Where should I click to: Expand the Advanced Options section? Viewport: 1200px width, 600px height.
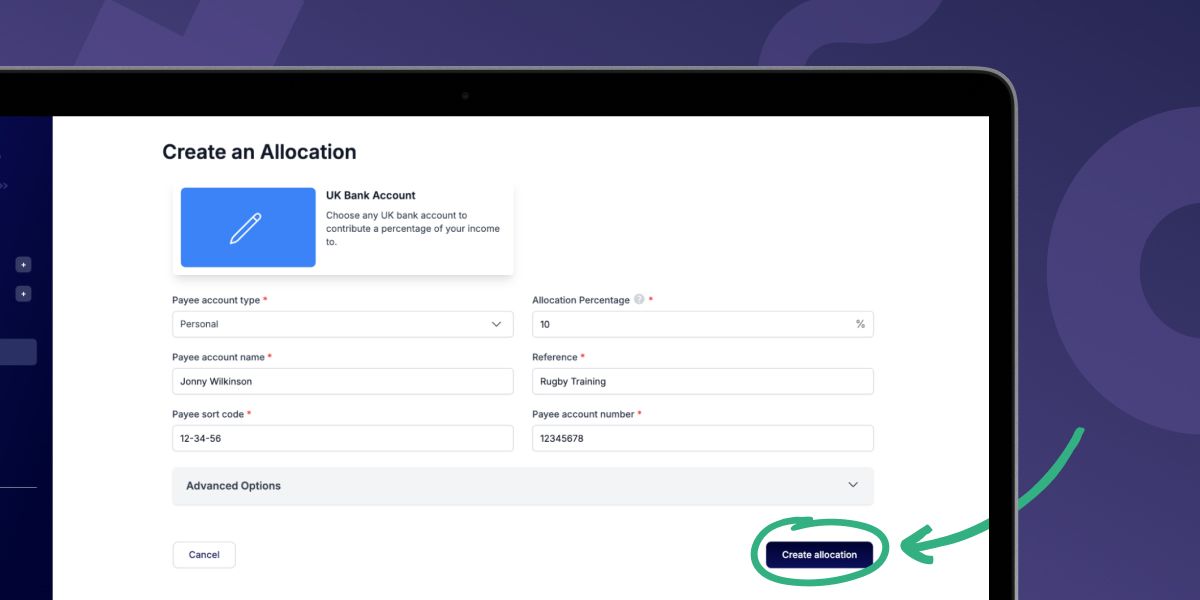coord(522,485)
